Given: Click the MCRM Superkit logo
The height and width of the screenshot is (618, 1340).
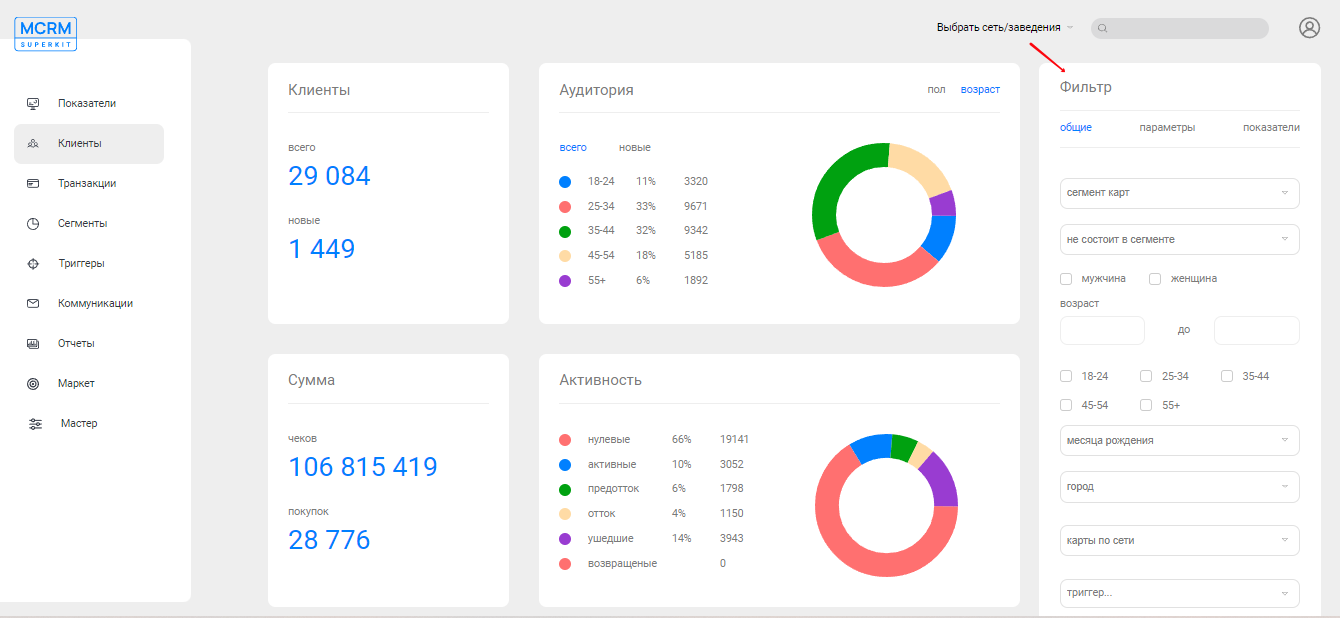Looking at the screenshot, I should click(x=46, y=33).
